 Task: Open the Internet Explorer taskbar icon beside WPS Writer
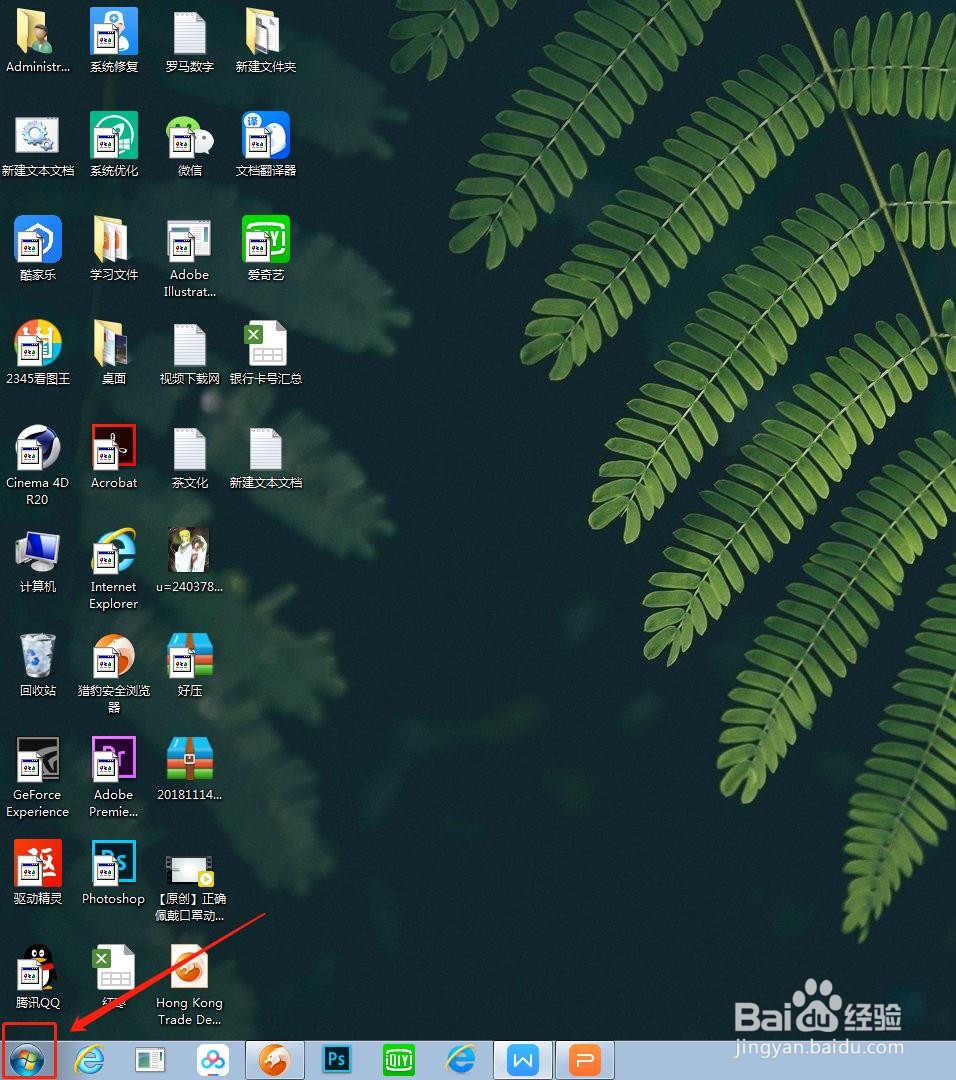click(x=461, y=1059)
